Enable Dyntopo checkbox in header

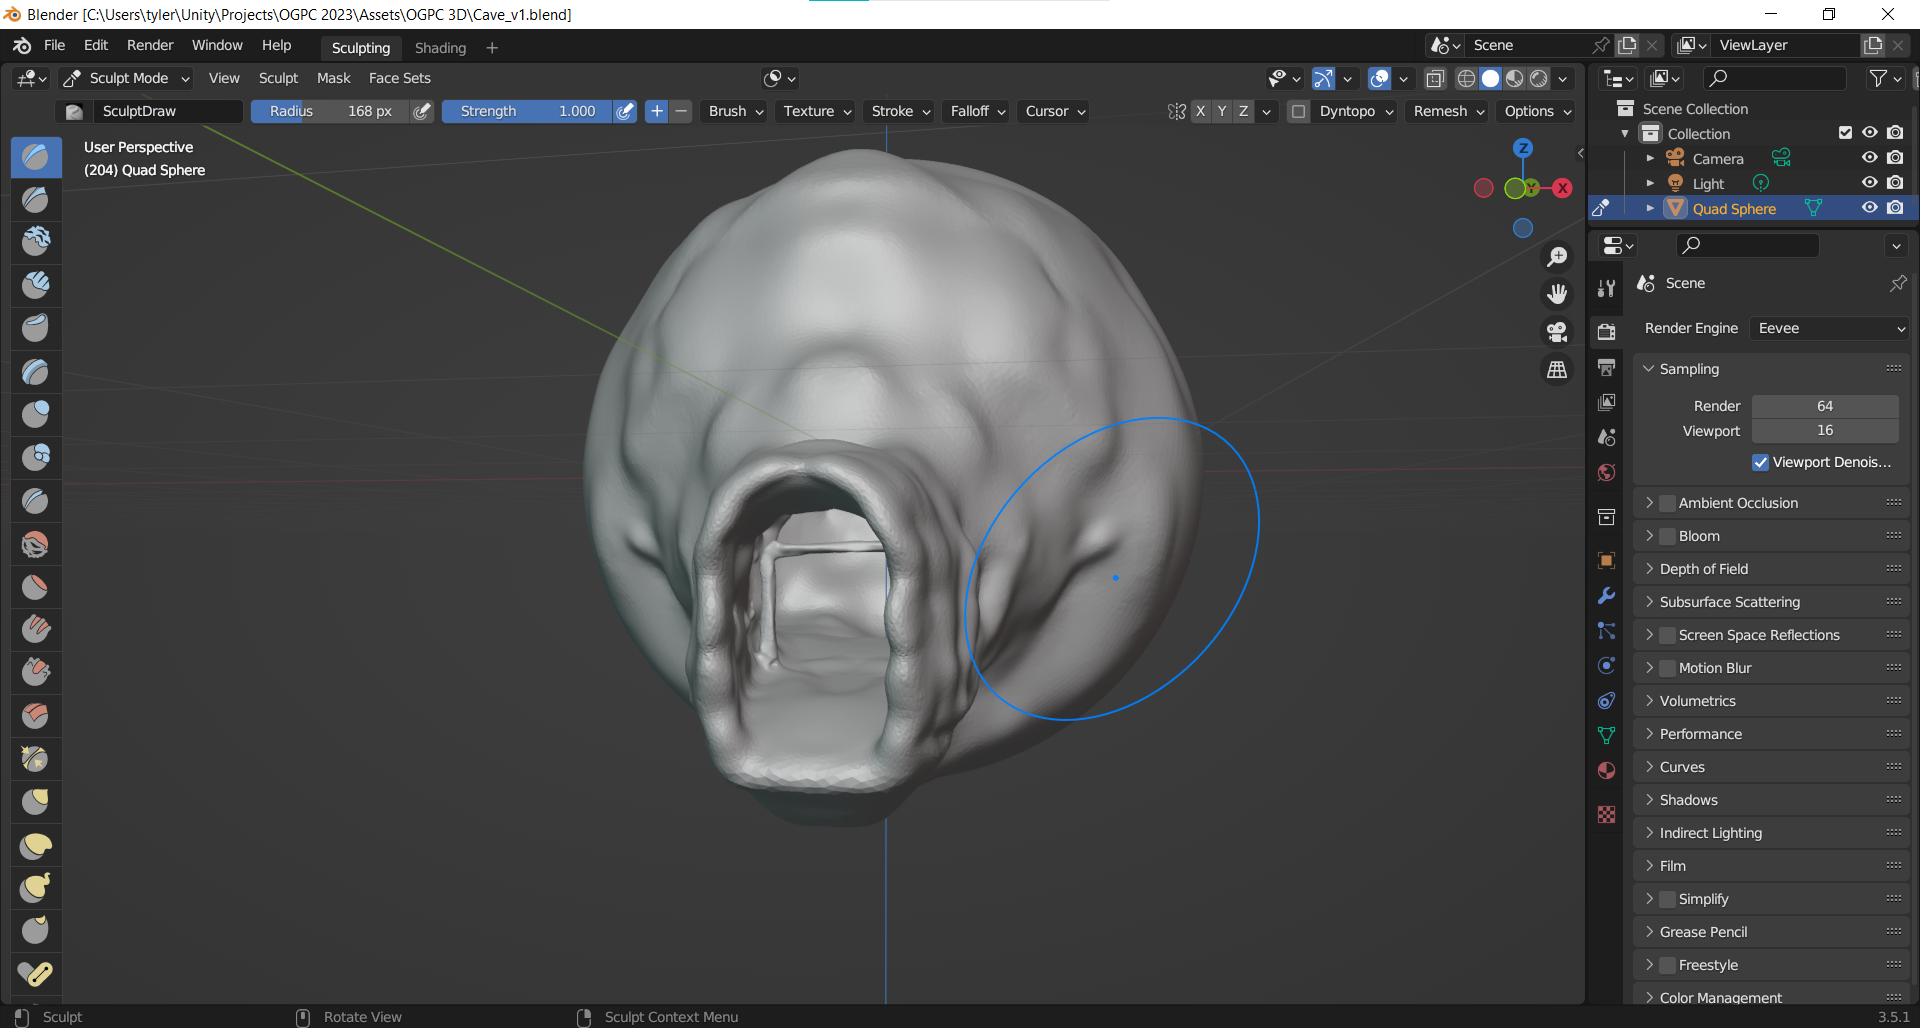click(x=1298, y=111)
